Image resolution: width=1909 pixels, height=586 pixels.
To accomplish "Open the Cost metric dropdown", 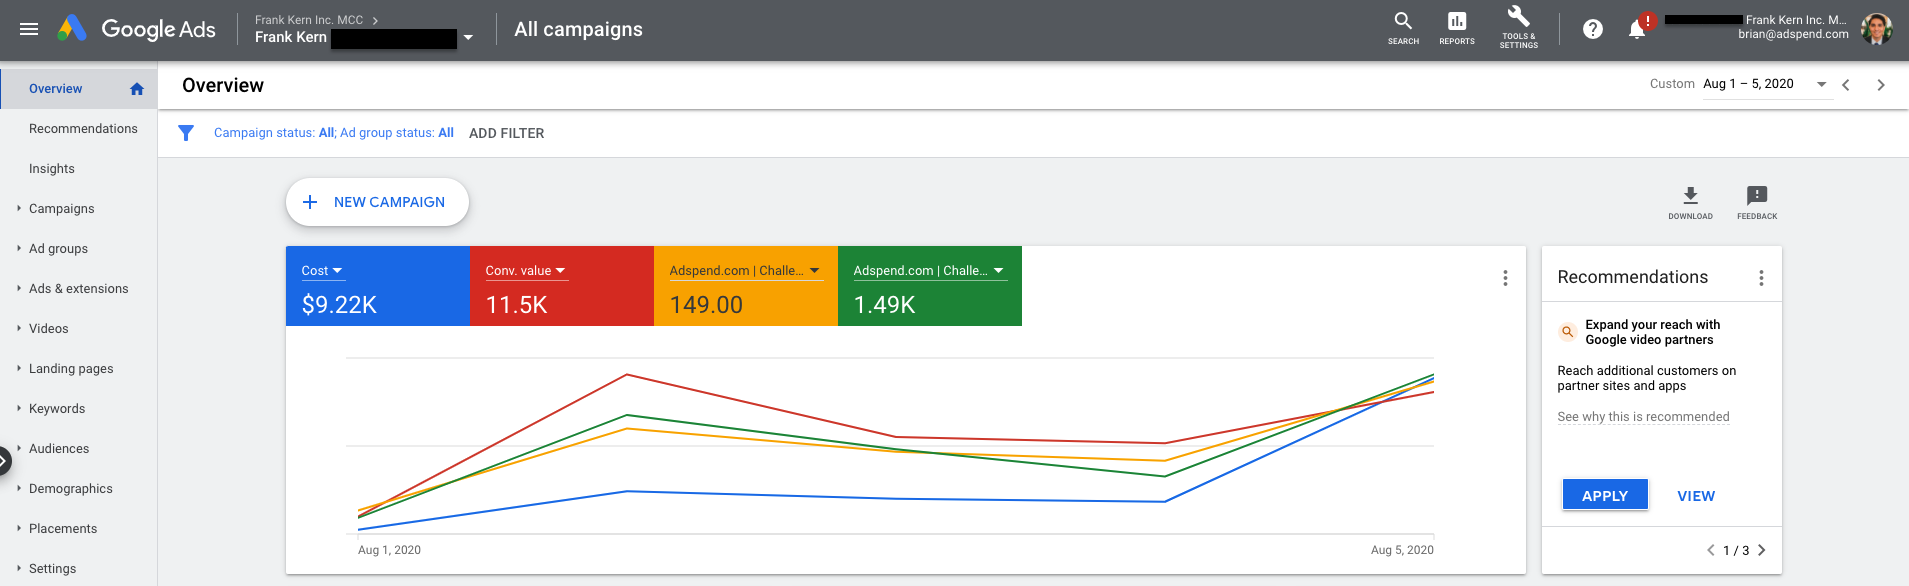I will 322,271.
